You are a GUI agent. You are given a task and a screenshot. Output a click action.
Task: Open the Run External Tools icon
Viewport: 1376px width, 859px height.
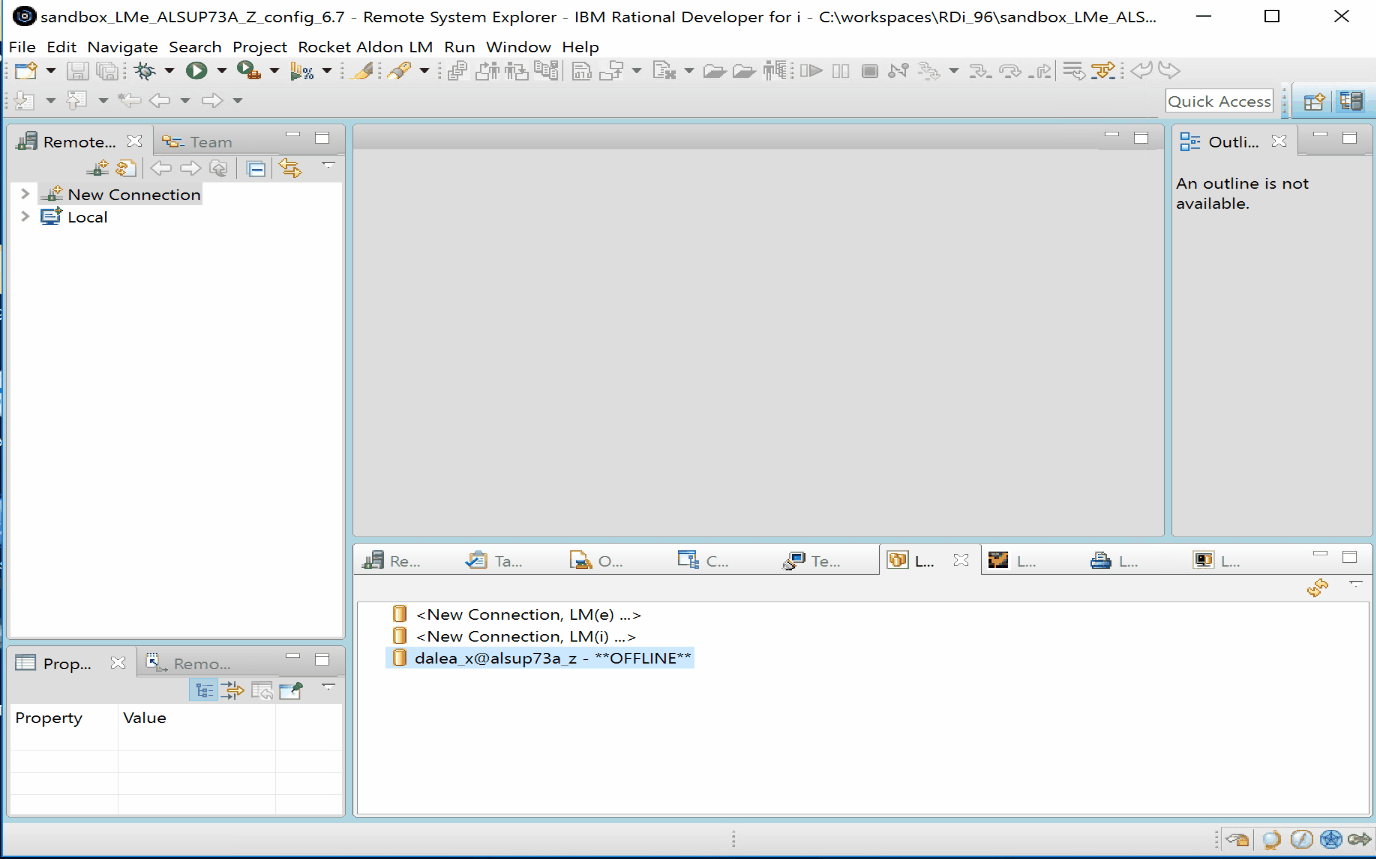click(247, 70)
